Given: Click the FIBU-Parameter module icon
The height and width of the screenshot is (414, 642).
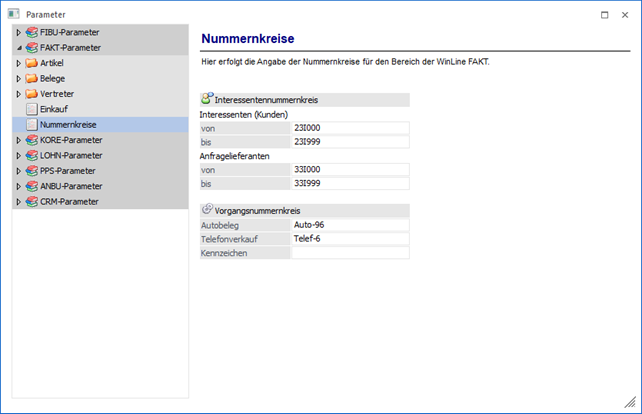Looking at the screenshot, I should point(32,33).
